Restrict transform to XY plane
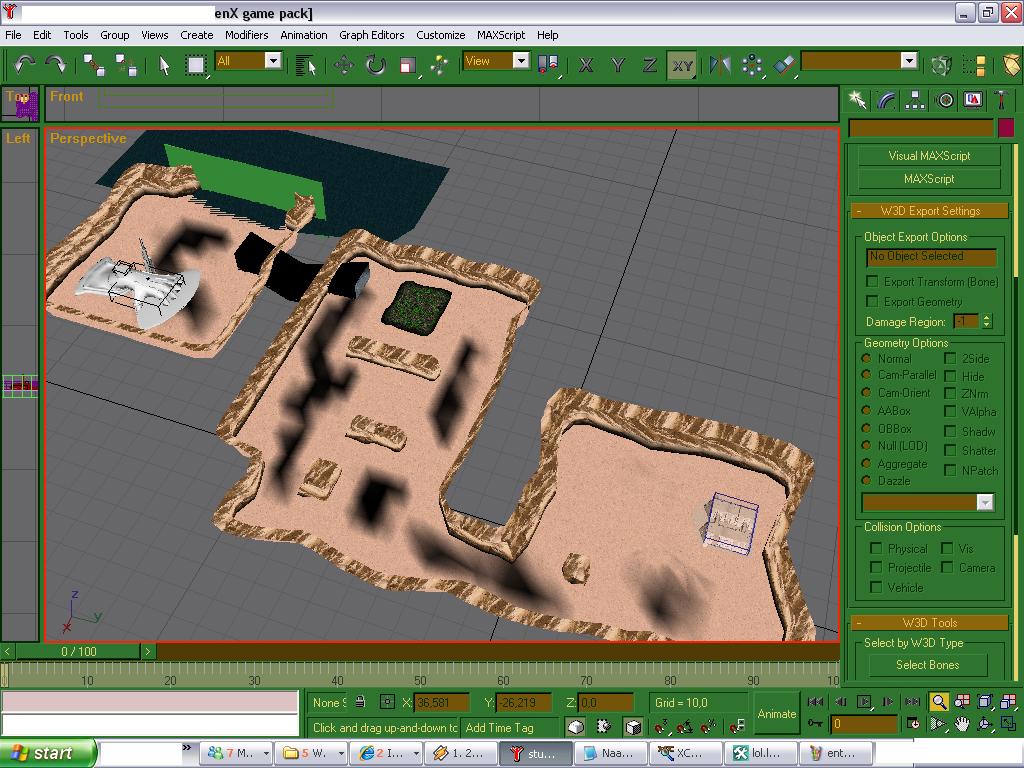Viewport: 1024px width, 768px height. click(682, 66)
